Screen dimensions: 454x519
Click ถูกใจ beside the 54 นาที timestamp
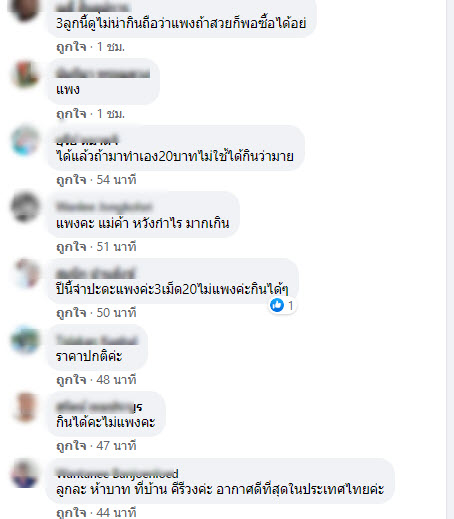(x=71, y=180)
